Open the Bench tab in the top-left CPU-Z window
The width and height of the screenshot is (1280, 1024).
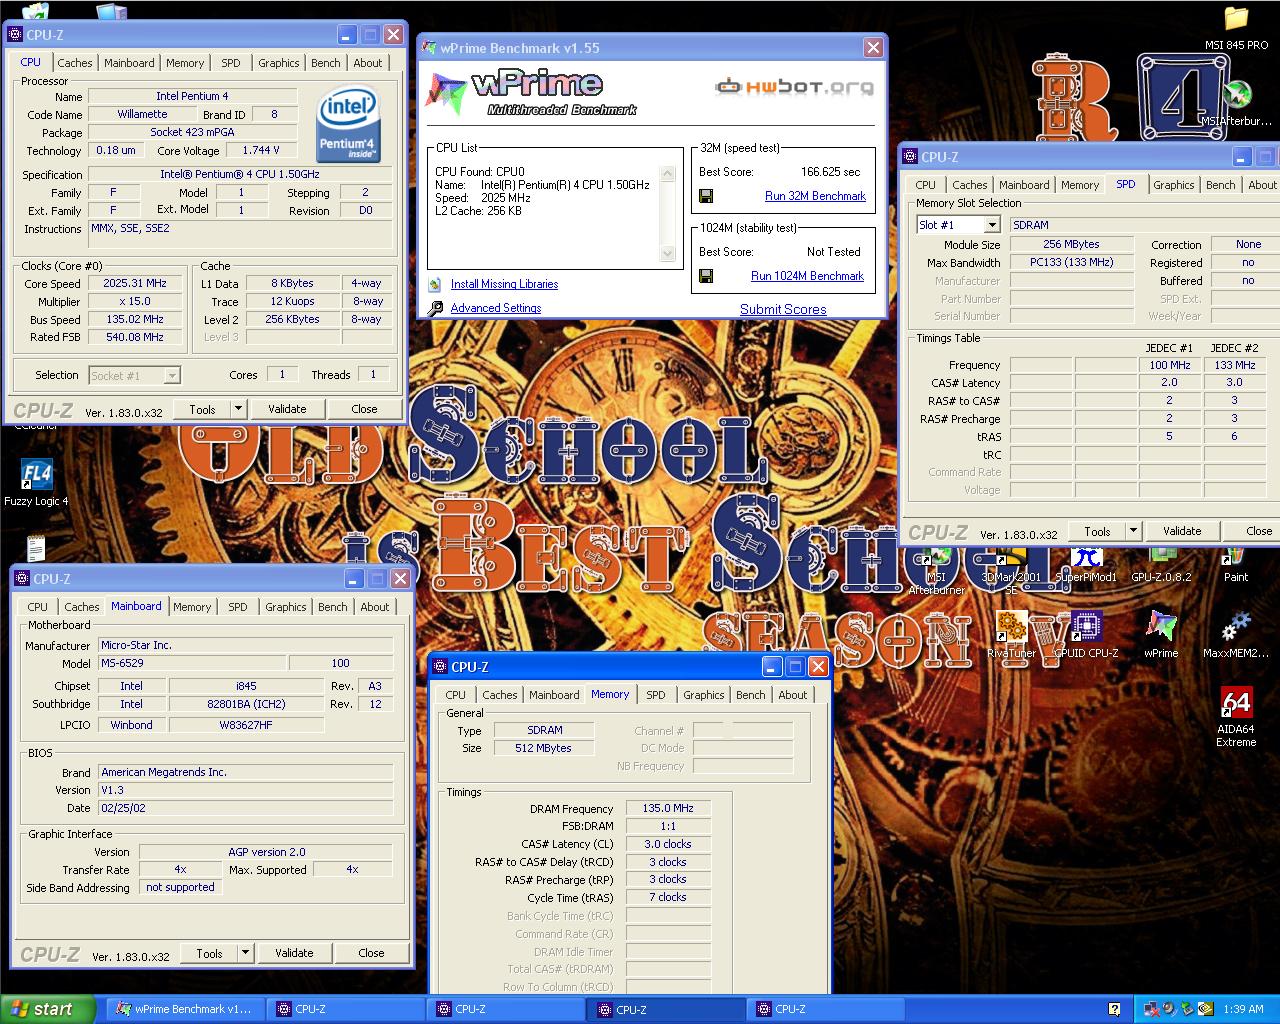326,62
